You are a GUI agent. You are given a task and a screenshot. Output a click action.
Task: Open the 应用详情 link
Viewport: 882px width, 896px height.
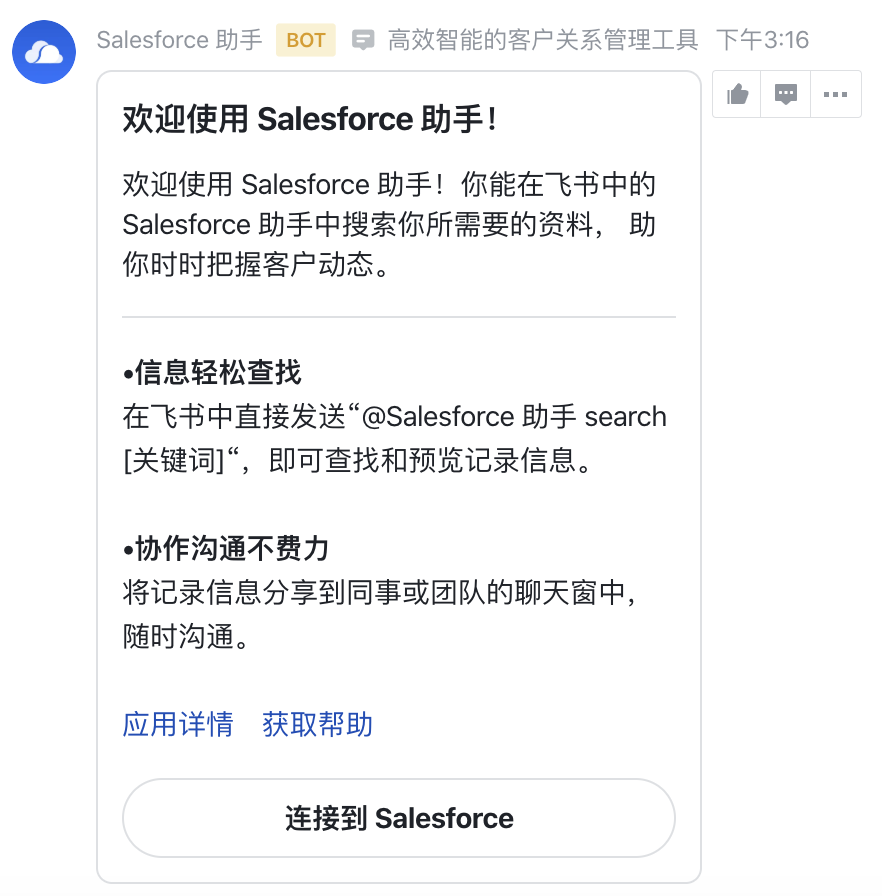point(178,725)
